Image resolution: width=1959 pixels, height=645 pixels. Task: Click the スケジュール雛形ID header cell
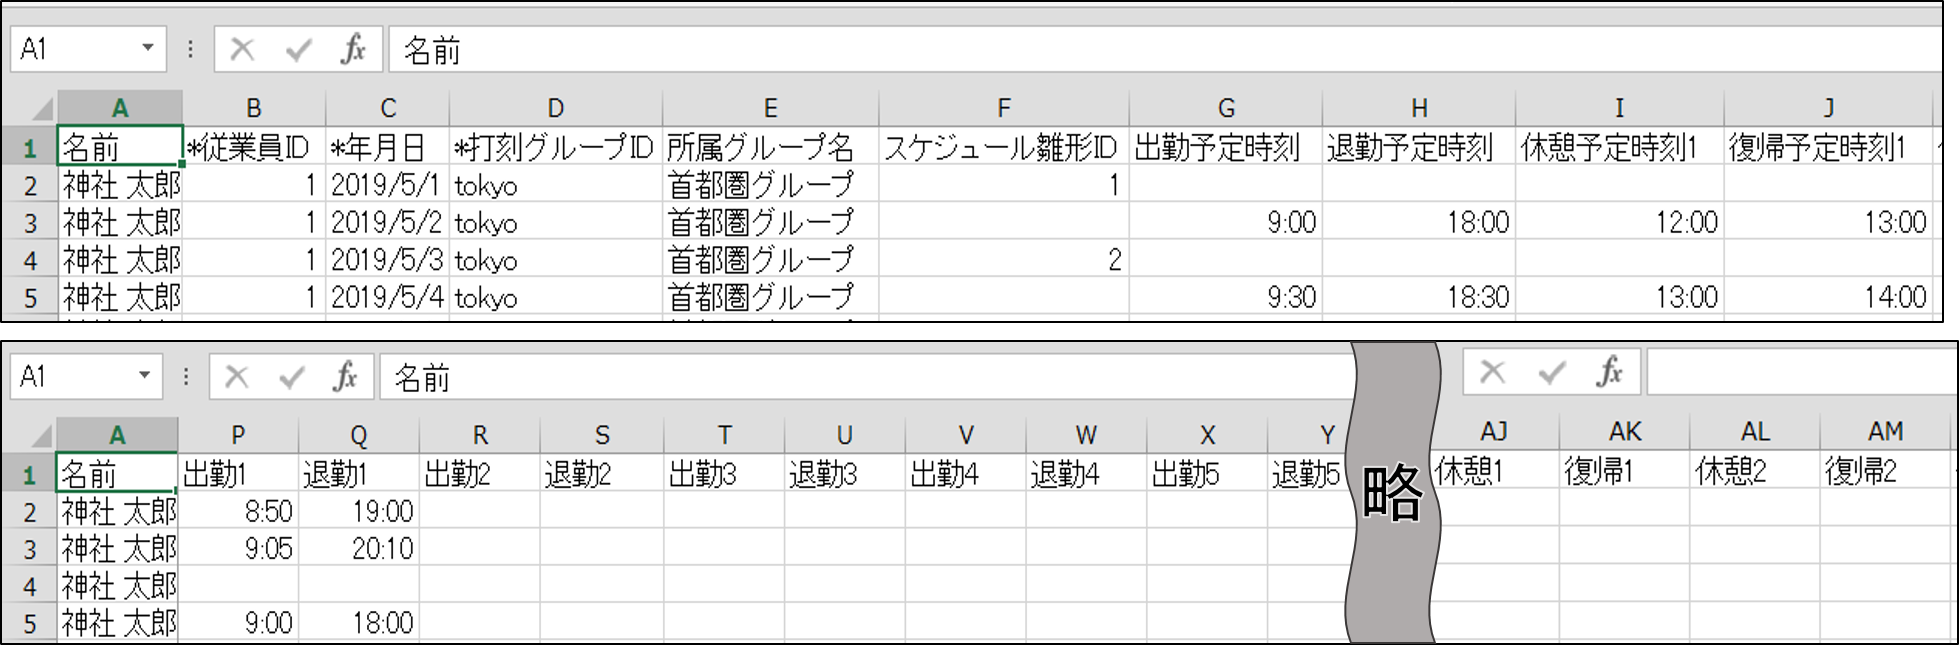point(1004,147)
